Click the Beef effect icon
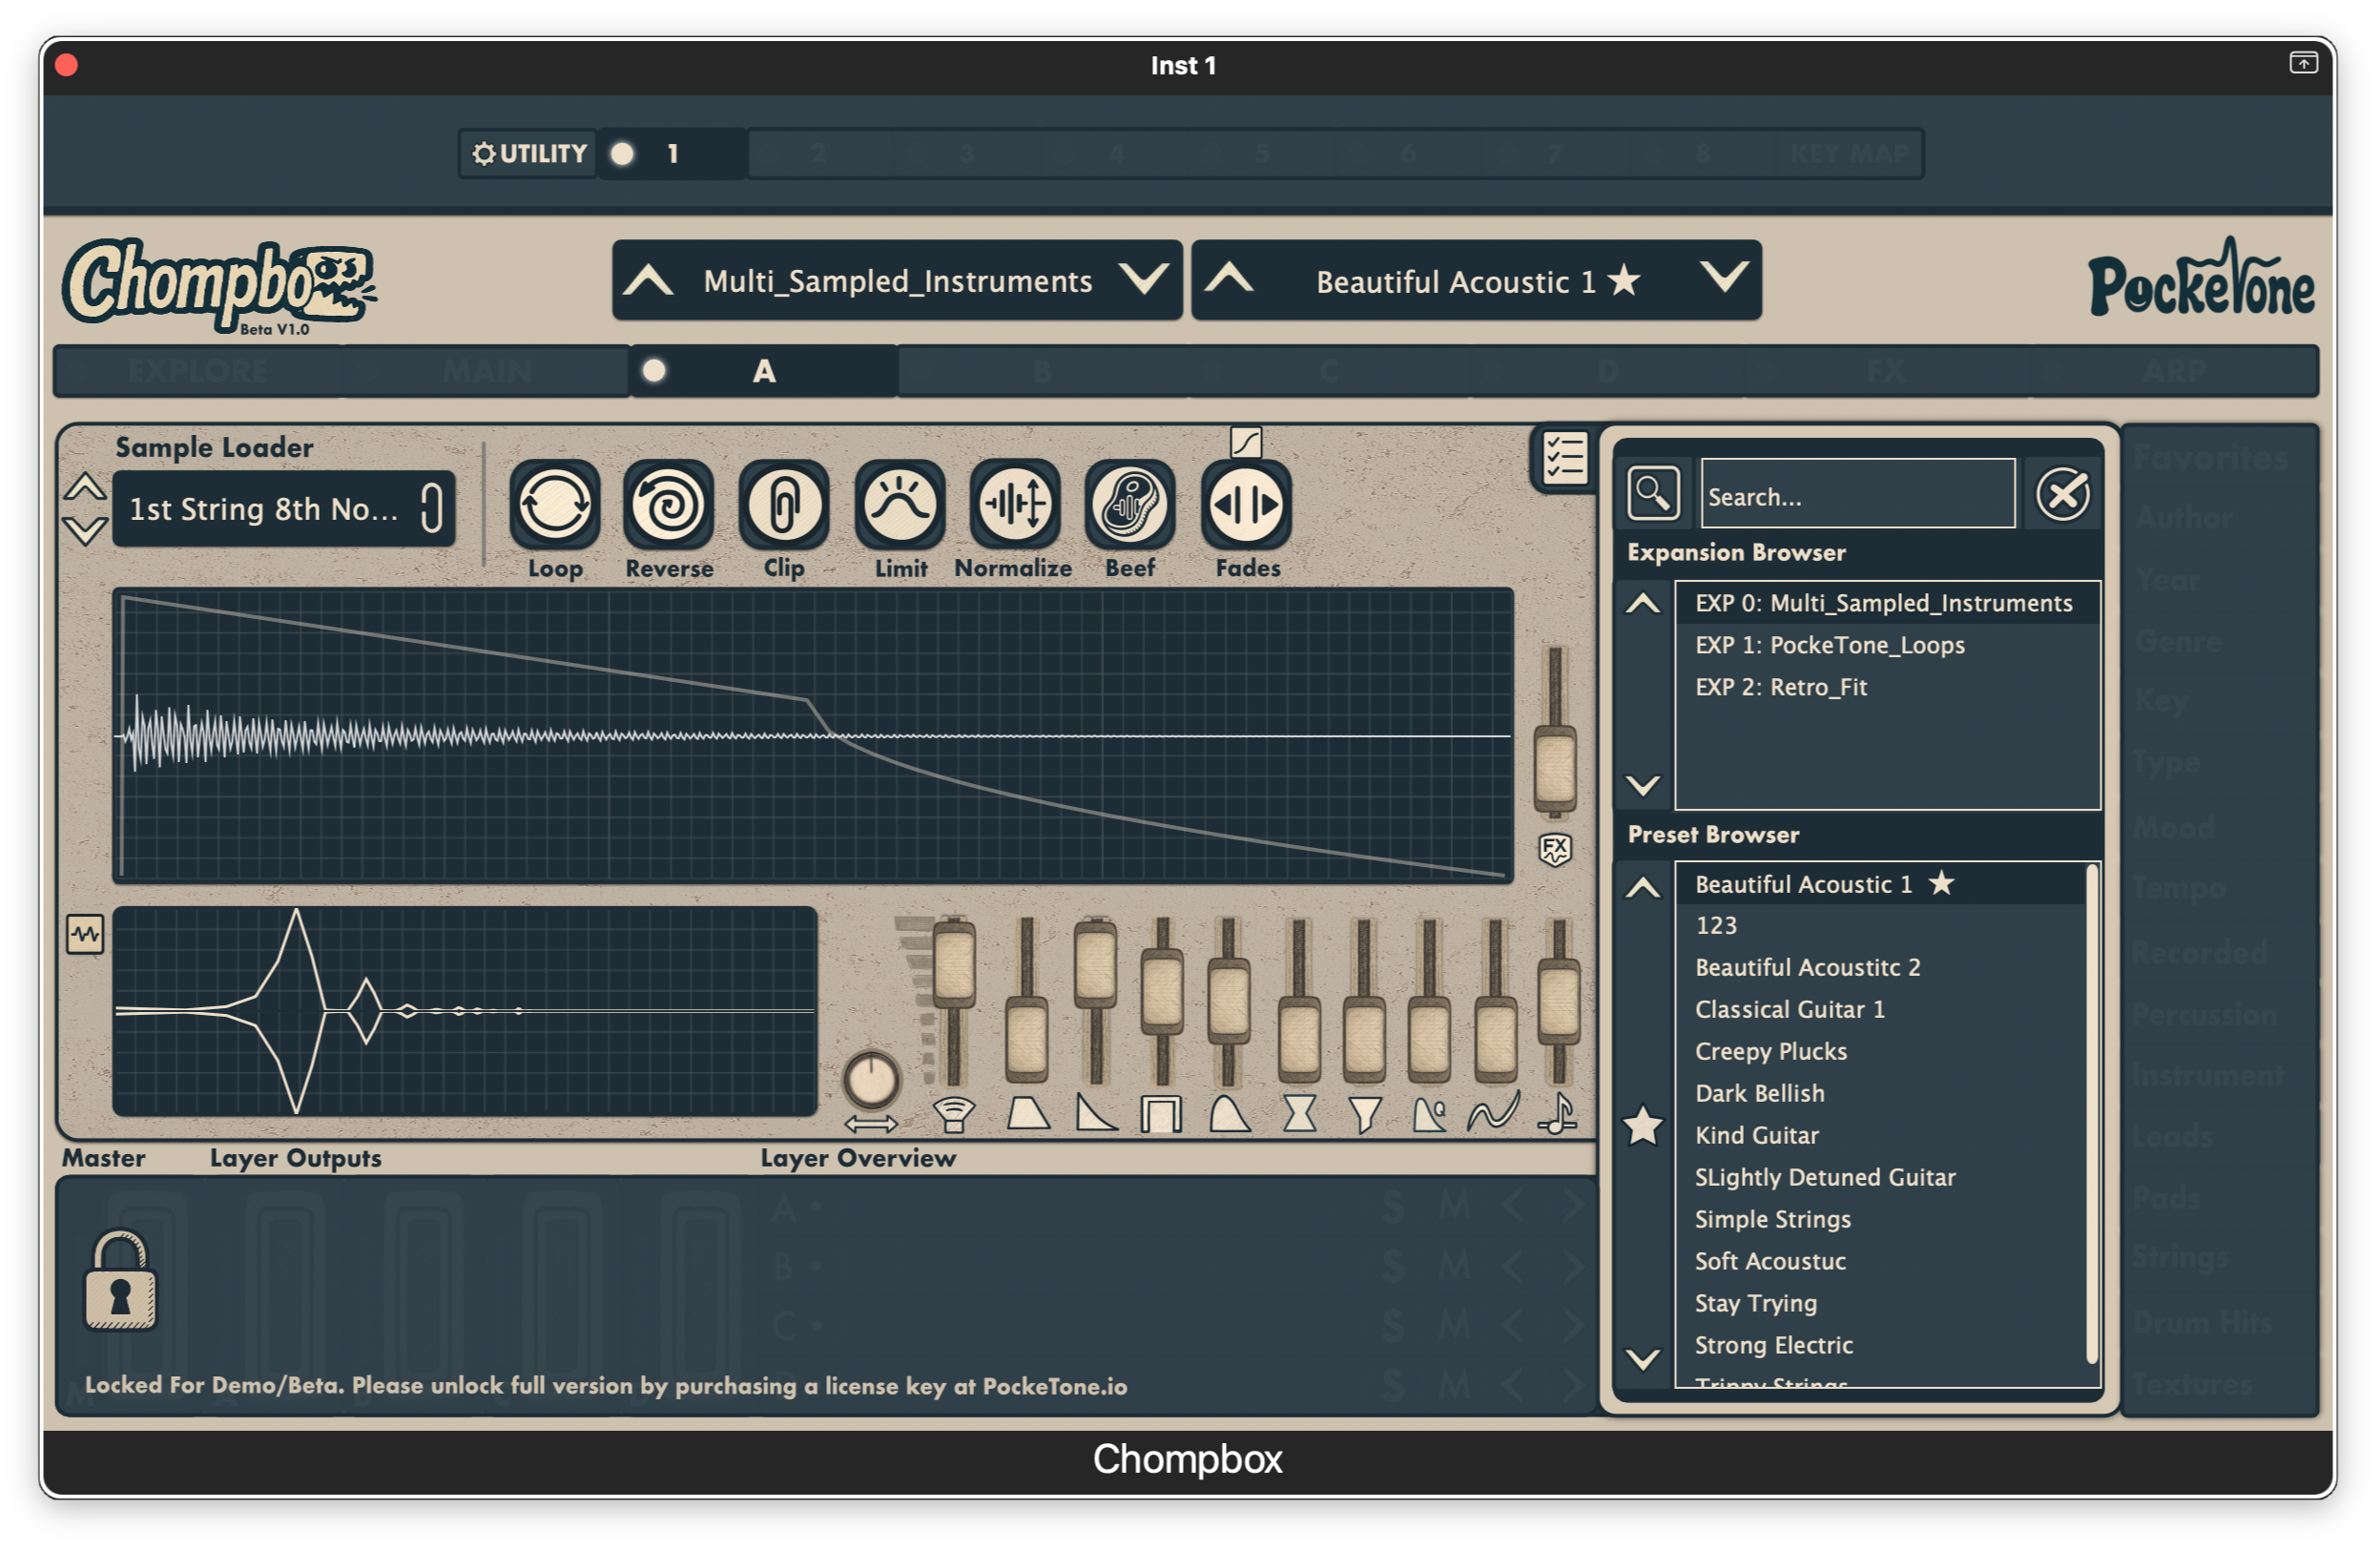The image size is (2380, 1550). tap(1130, 504)
